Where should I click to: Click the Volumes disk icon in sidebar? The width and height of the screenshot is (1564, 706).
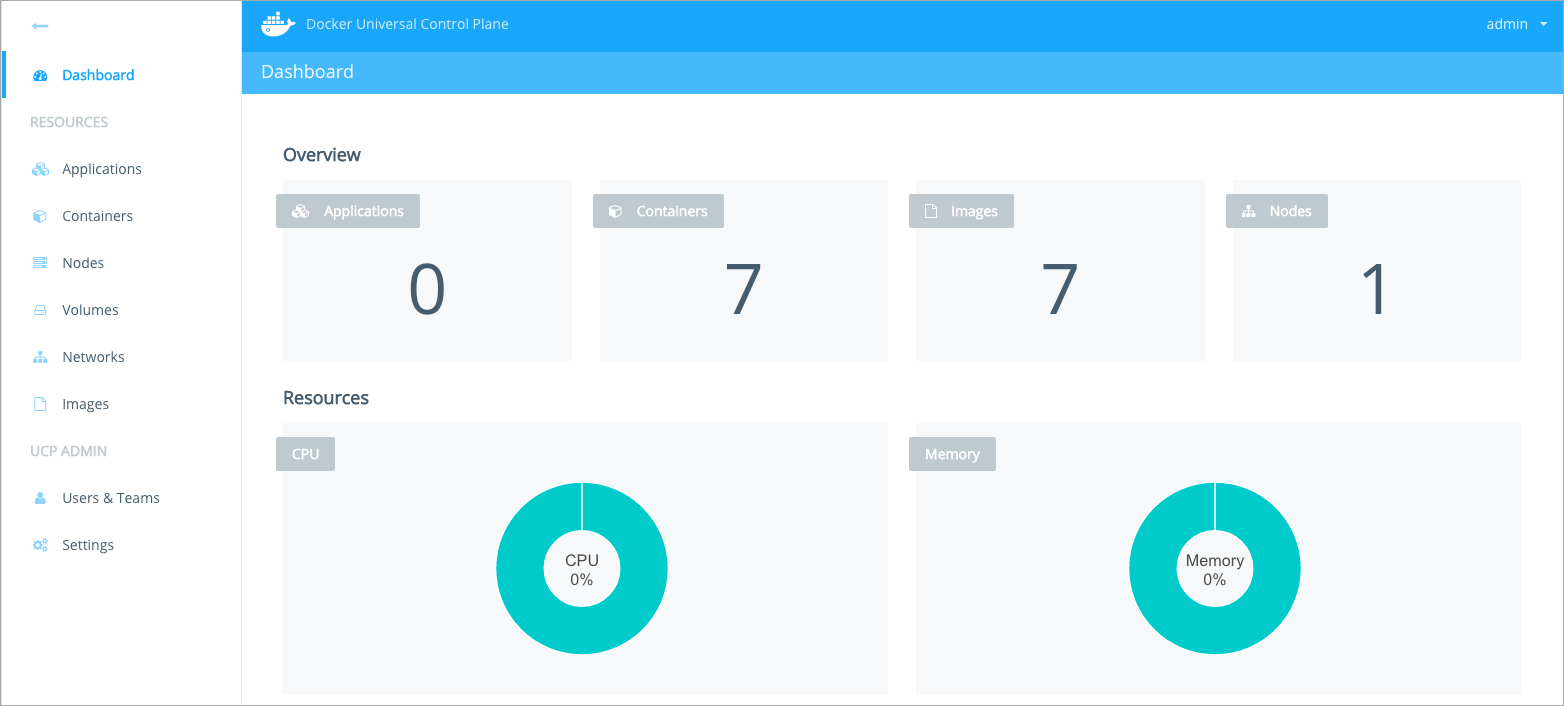click(40, 310)
